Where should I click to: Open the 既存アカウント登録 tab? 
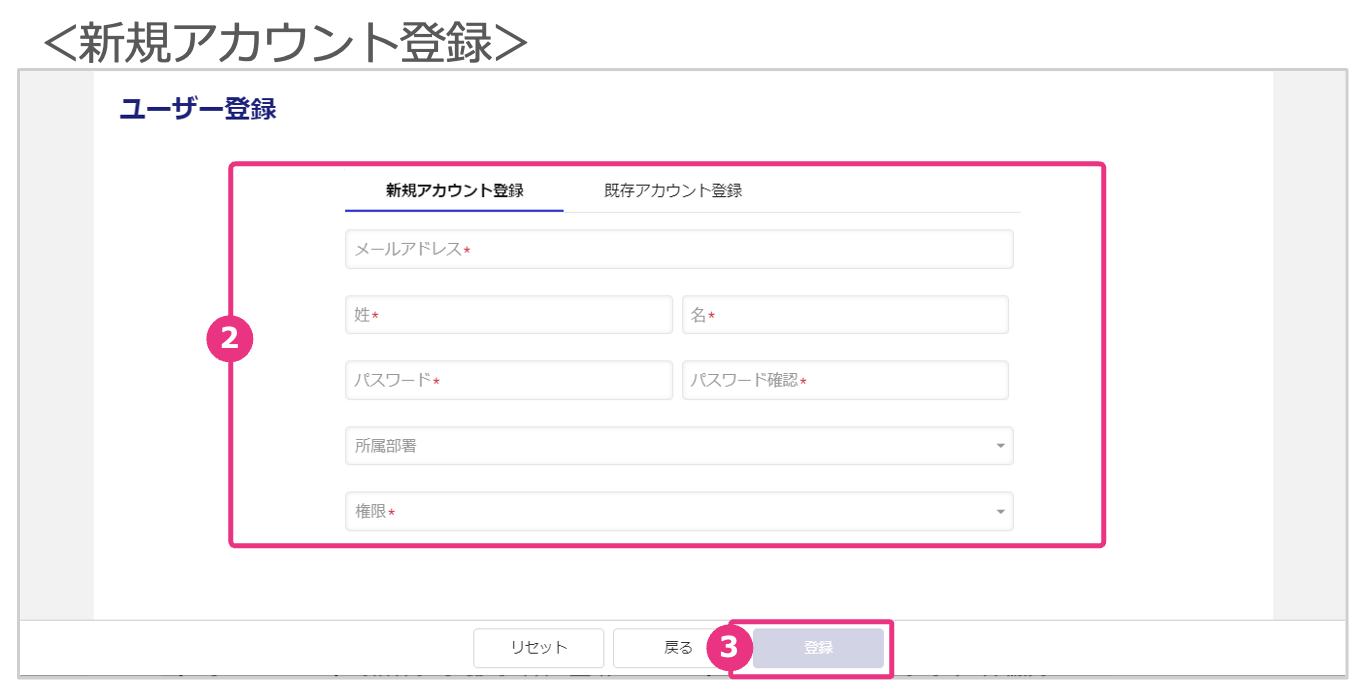(673, 191)
